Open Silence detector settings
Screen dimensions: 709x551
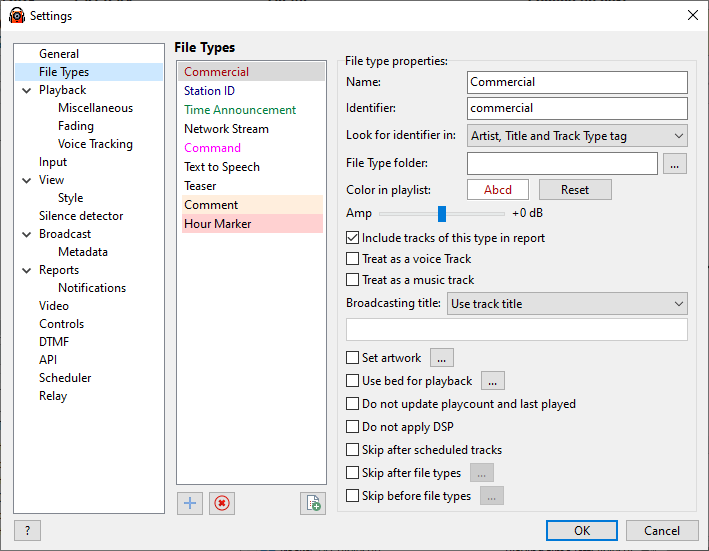pyautogui.click(x=81, y=216)
